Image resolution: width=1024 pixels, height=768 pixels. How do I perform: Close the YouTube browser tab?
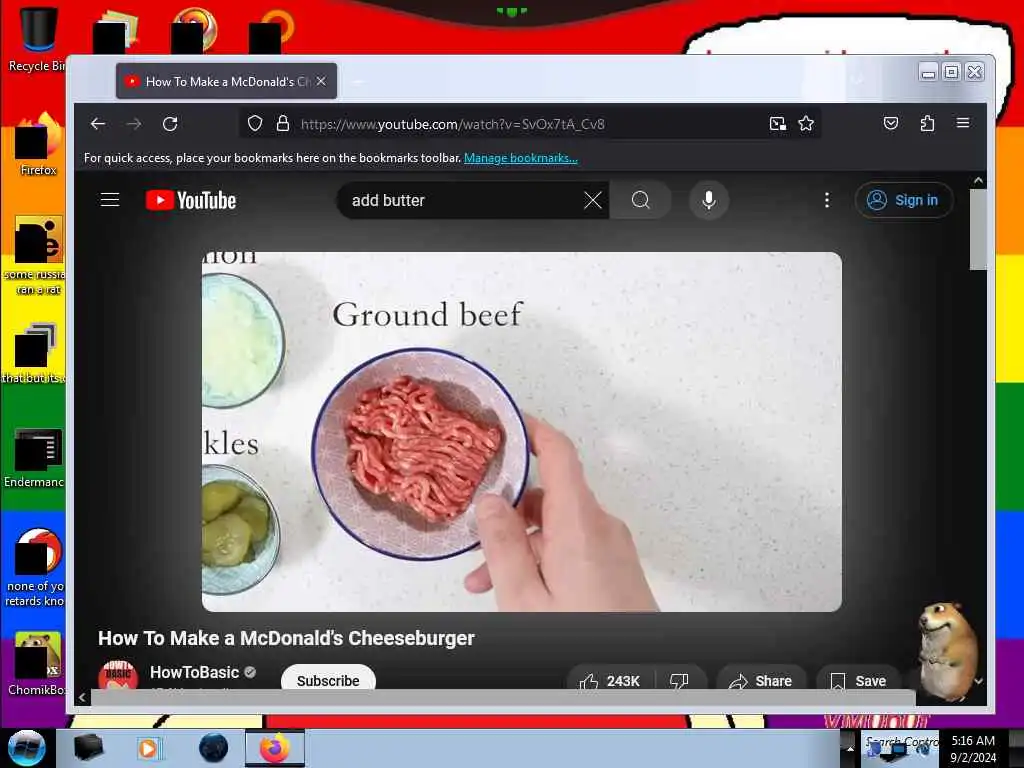(x=321, y=81)
